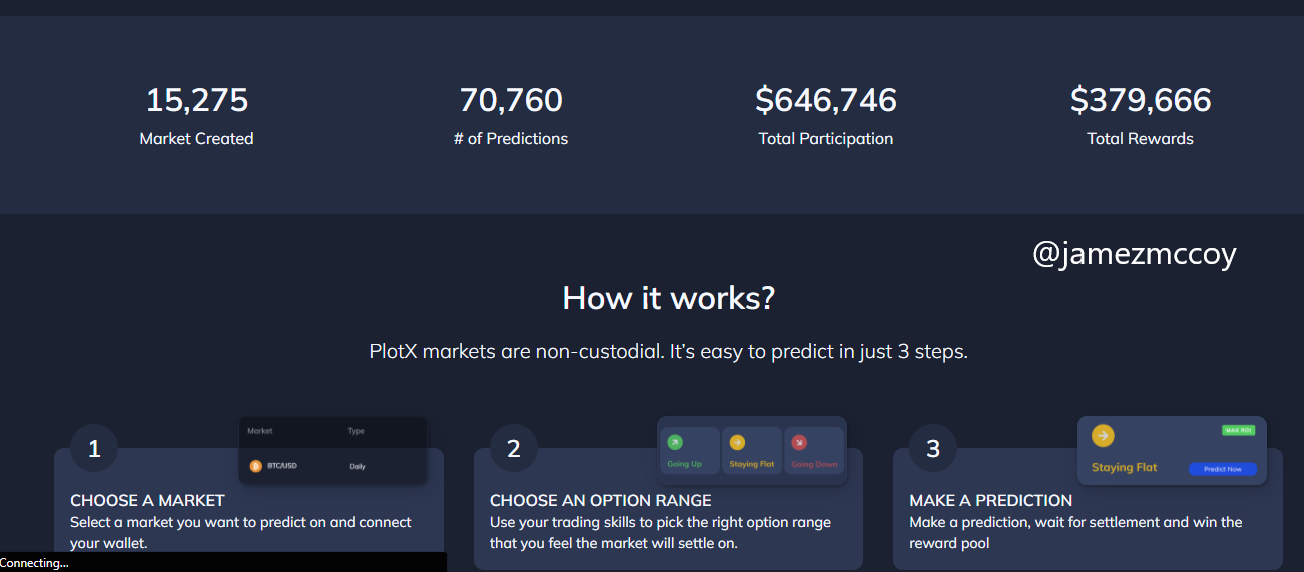Click the Type column header
Screen dimensions: 1304x572
(x=356, y=431)
